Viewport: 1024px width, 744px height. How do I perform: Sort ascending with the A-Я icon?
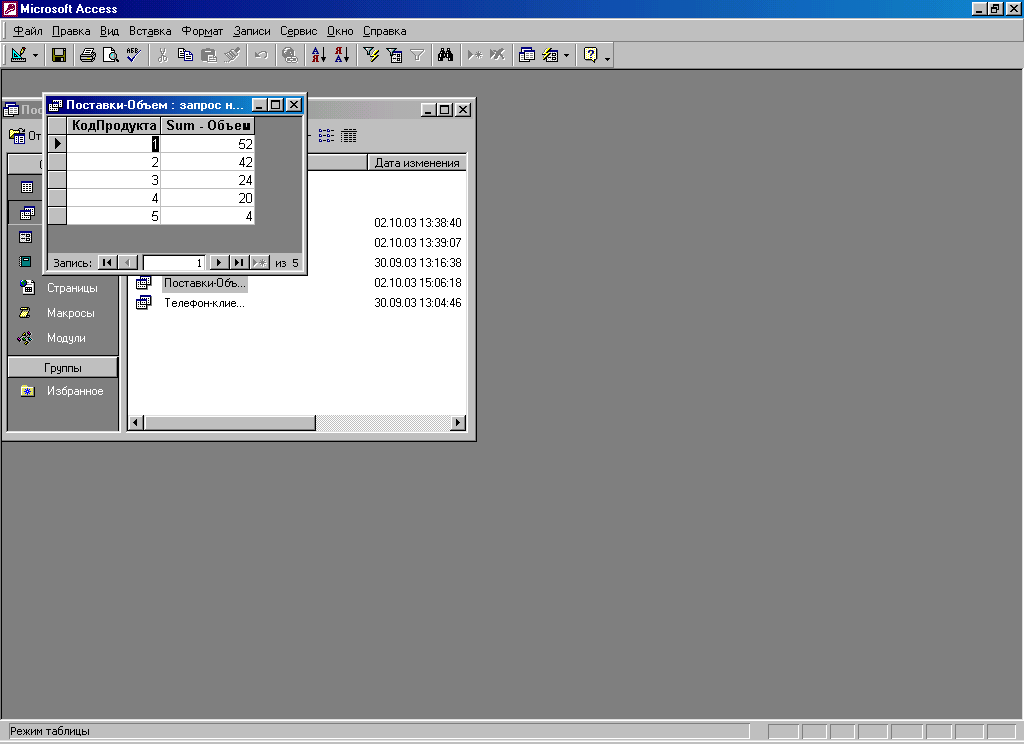pyautogui.click(x=319, y=55)
